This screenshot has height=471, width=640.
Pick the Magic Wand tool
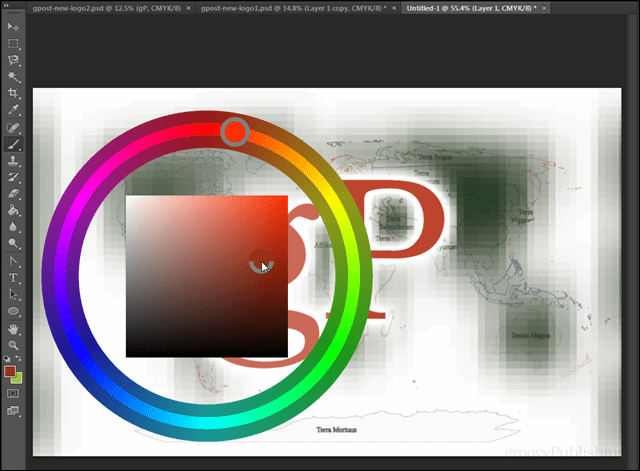pyautogui.click(x=14, y=76)
